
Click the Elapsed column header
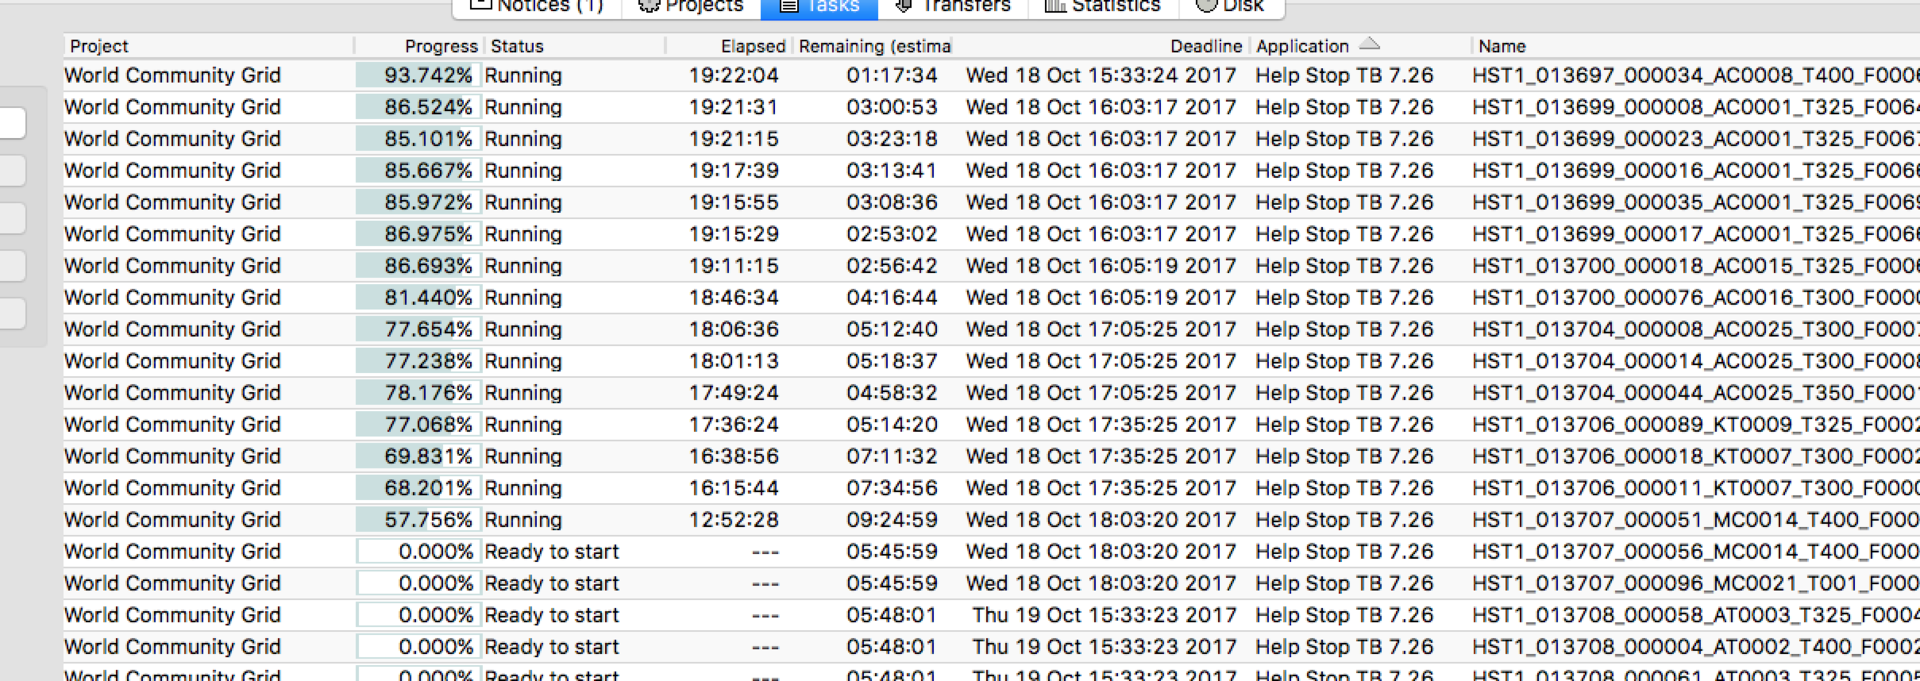[752, 46]
